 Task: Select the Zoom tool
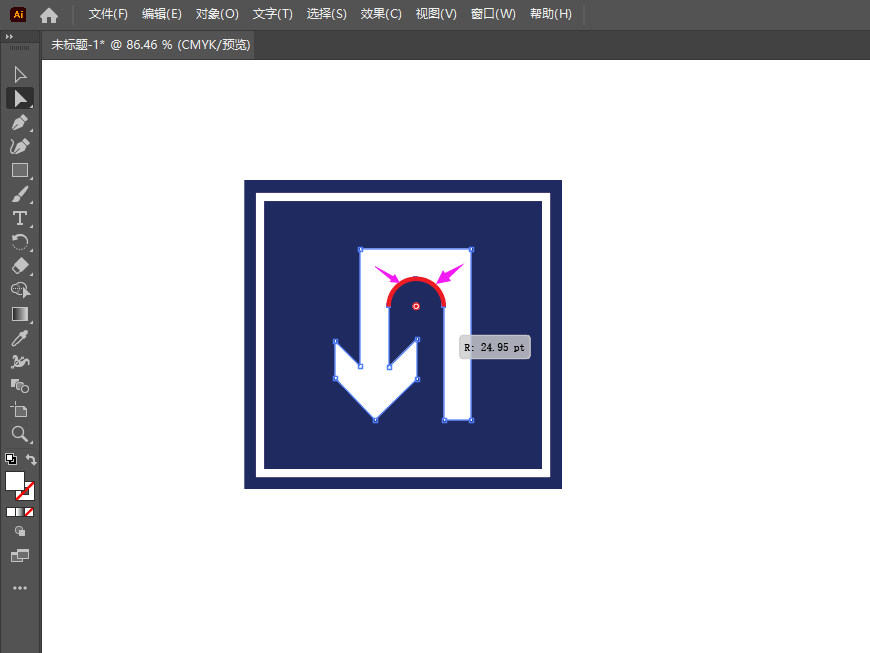(x=20, y=434)
